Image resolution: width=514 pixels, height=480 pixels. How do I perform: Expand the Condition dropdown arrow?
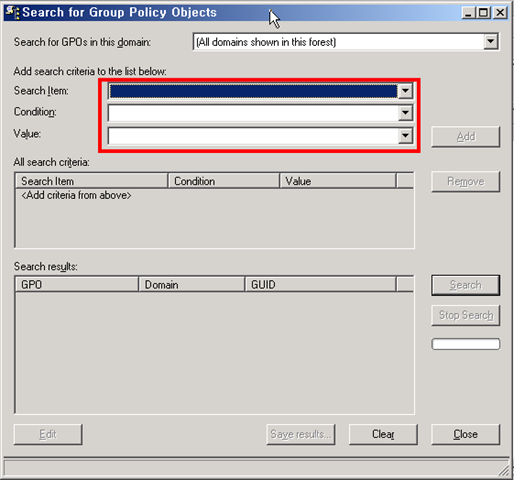tap(405, 113)
